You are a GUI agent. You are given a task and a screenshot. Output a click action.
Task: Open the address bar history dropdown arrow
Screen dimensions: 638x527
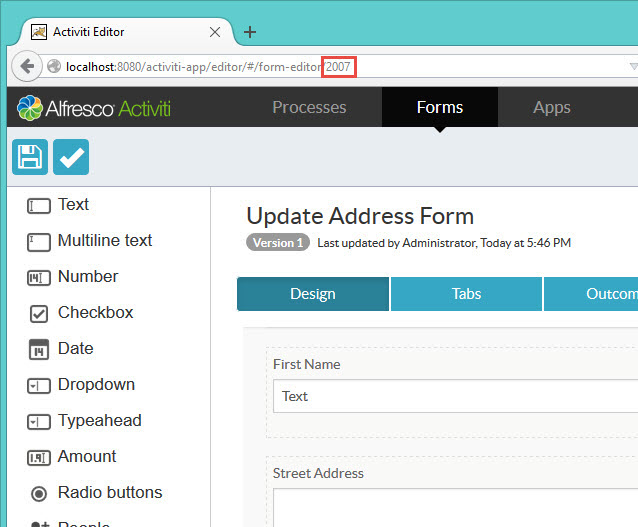(x=633, y=66)
